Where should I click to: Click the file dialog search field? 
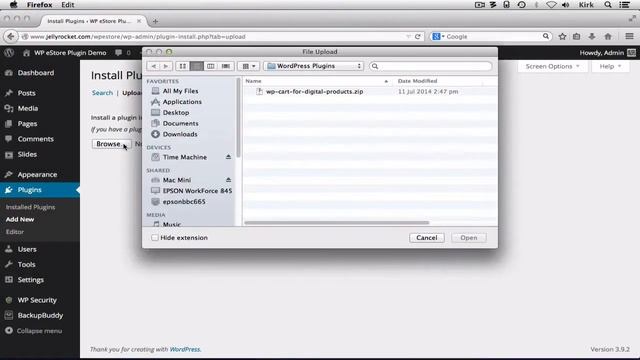click(430, 66)
